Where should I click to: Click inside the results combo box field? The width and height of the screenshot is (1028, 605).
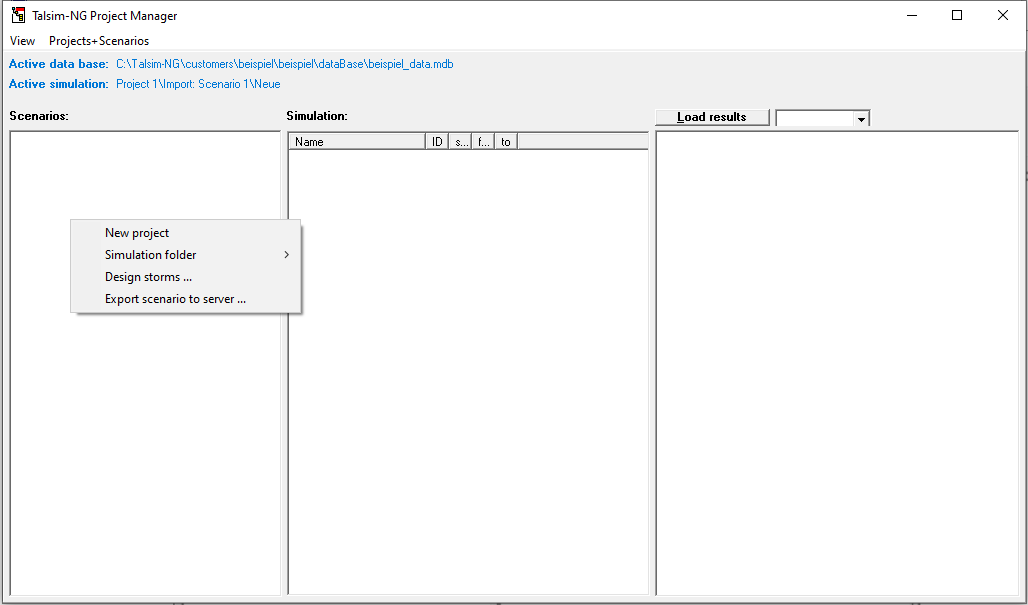(x=814, y=118)
